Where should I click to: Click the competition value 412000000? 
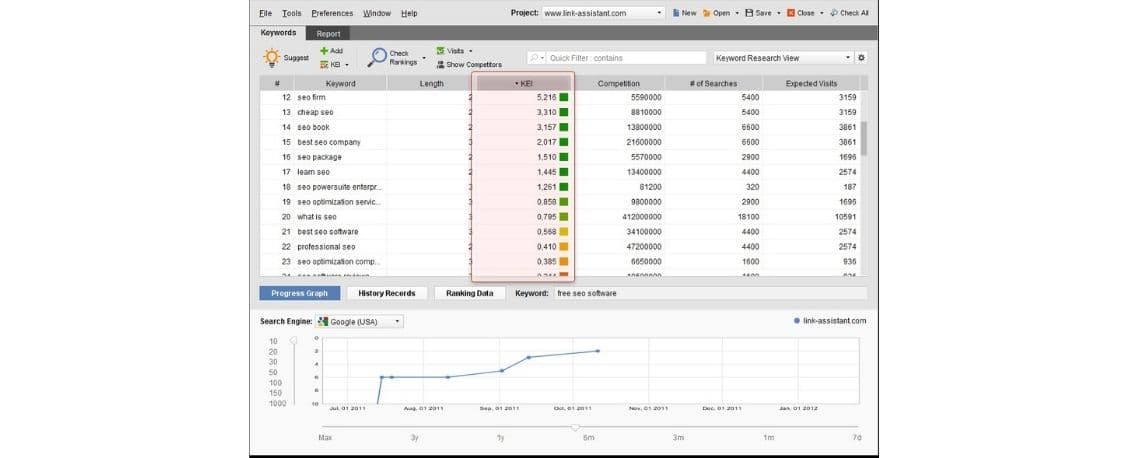tap(641, 216)
